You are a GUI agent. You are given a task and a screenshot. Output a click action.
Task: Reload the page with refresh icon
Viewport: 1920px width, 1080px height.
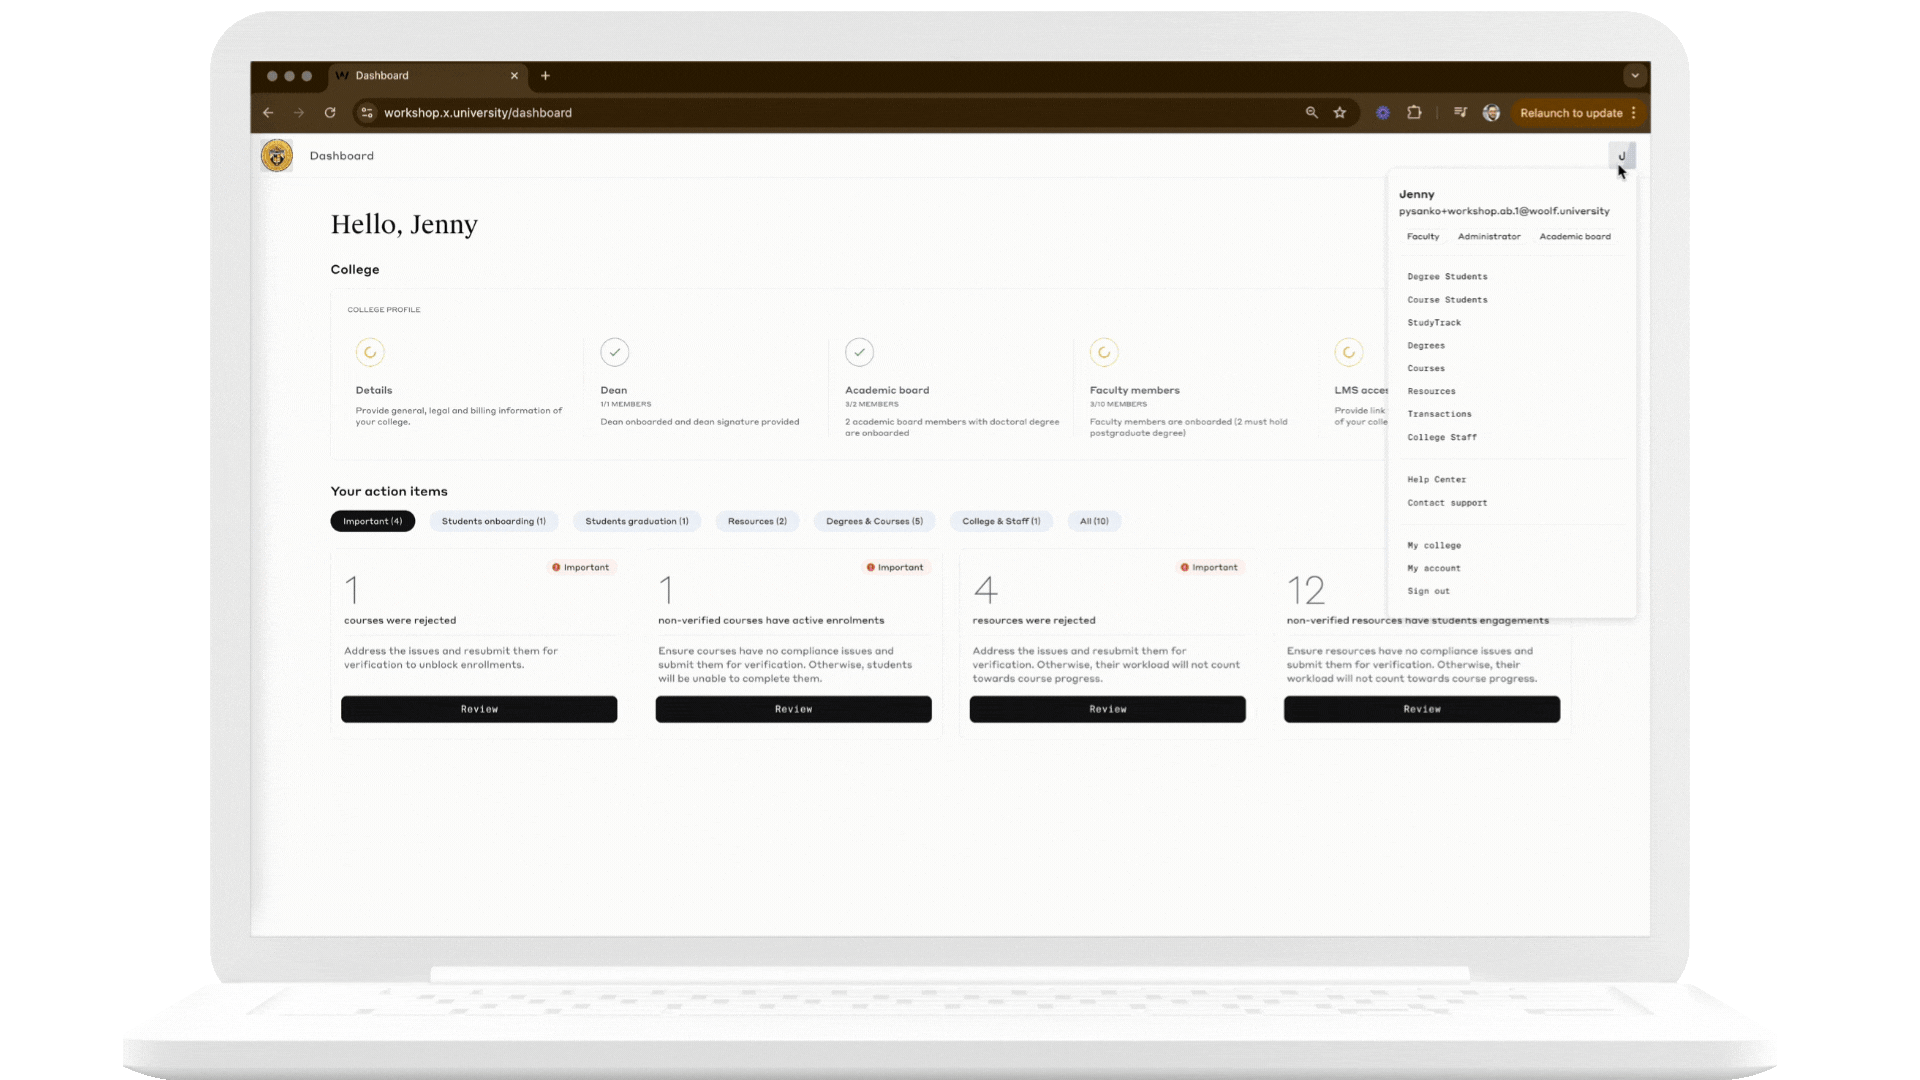330,113
